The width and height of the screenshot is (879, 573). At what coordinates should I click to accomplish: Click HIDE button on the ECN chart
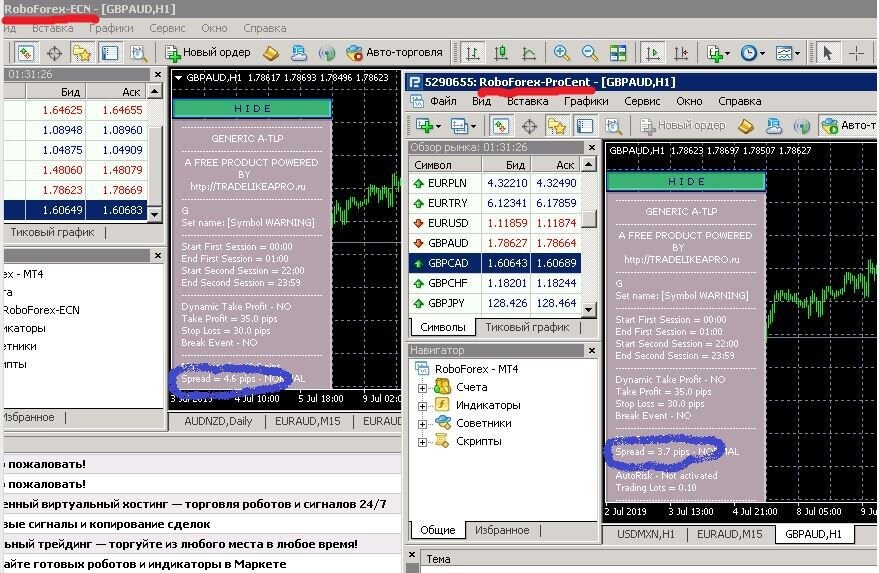pos(252,108)
